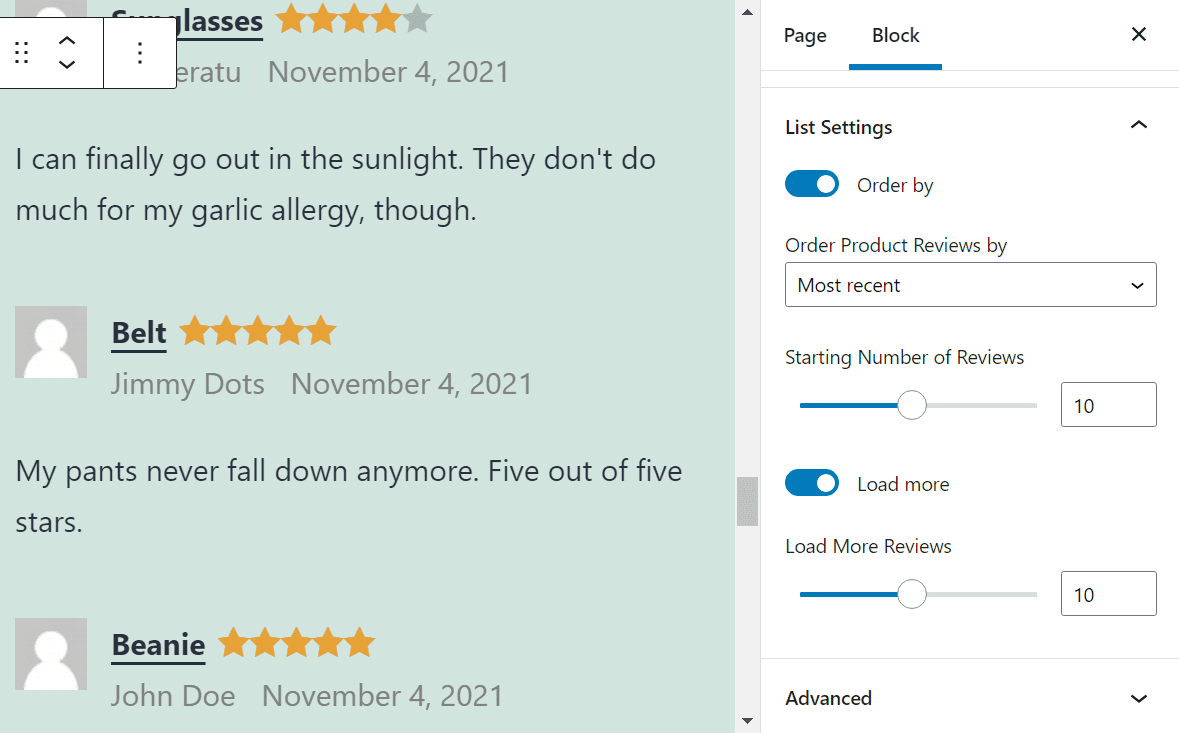Turn off the Load more toggle
The image size is (1179, 733).
pyautogui.click(x=812, y=483)
